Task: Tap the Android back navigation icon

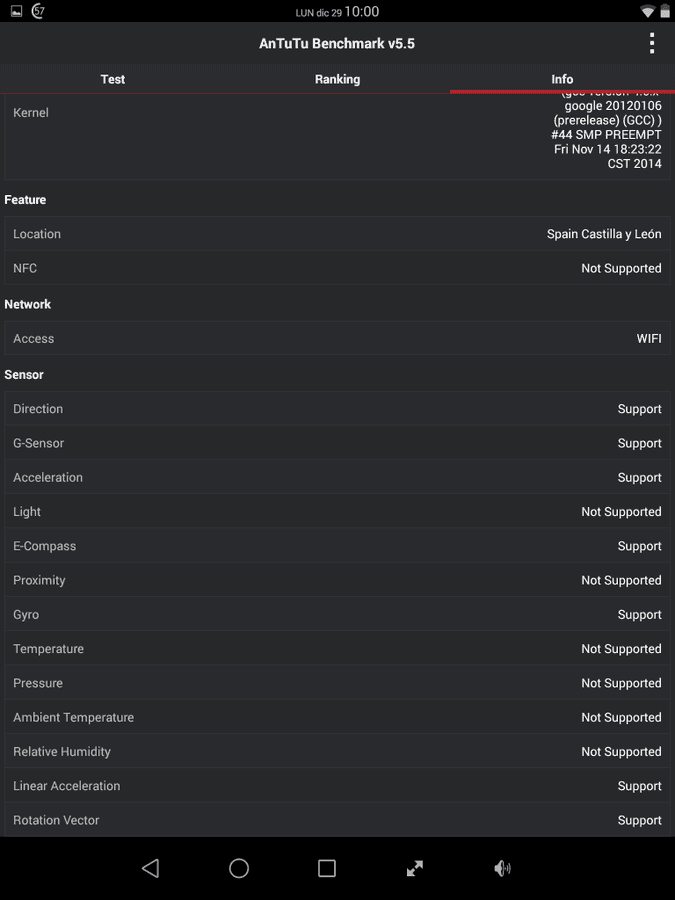Action: [150, 868]
